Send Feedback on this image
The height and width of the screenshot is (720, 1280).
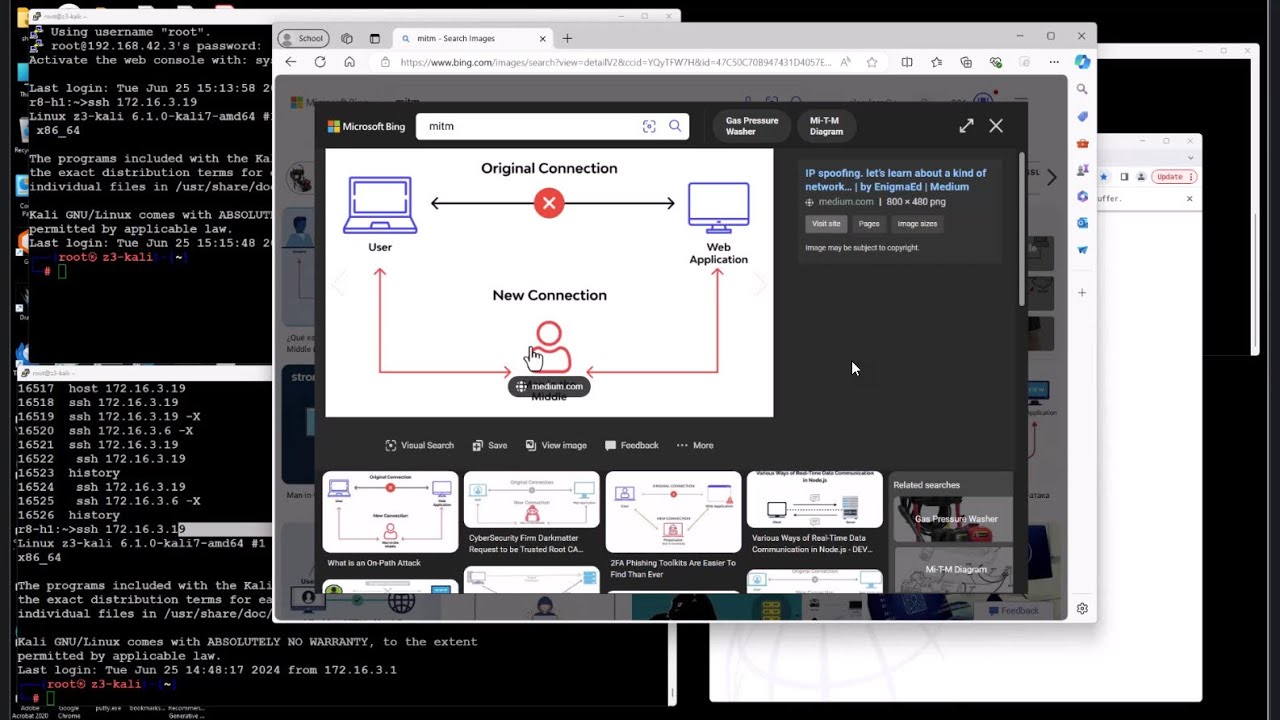tap(631, 445)
